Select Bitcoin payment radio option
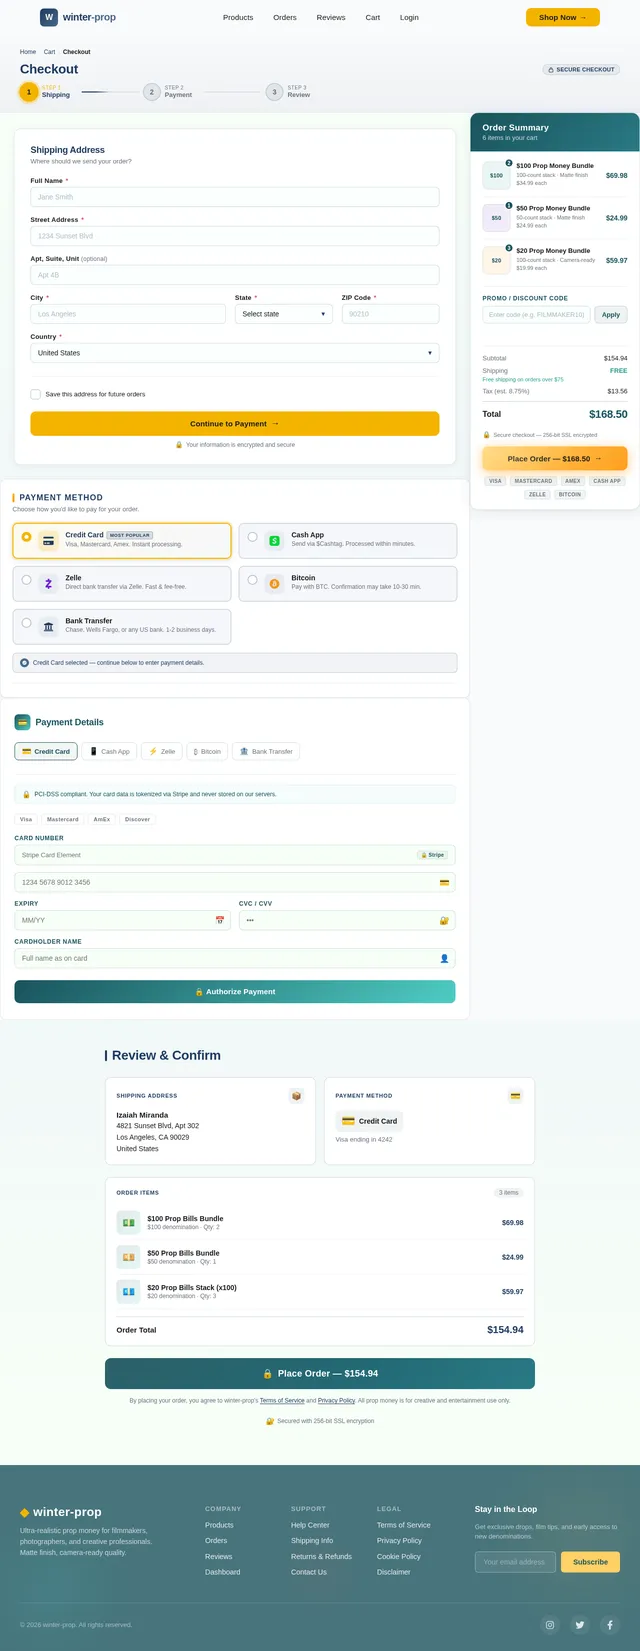The height and width of the screenshot is (1651, 640). click(x=252, y=580)
